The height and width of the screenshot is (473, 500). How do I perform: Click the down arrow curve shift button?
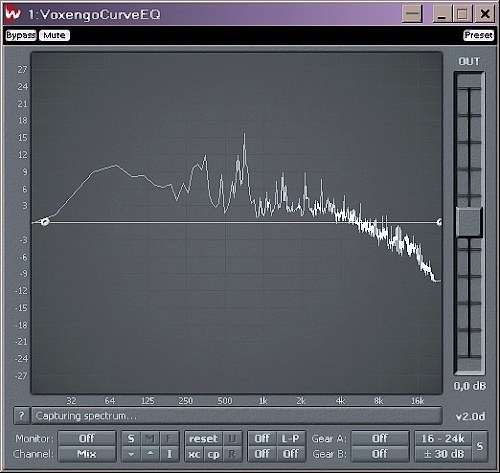click(x=131, y=454)
